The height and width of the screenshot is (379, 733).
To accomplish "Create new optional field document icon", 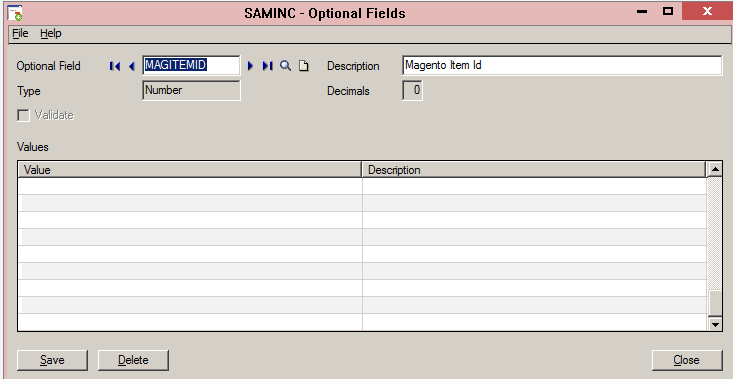I will coord(304,66).
